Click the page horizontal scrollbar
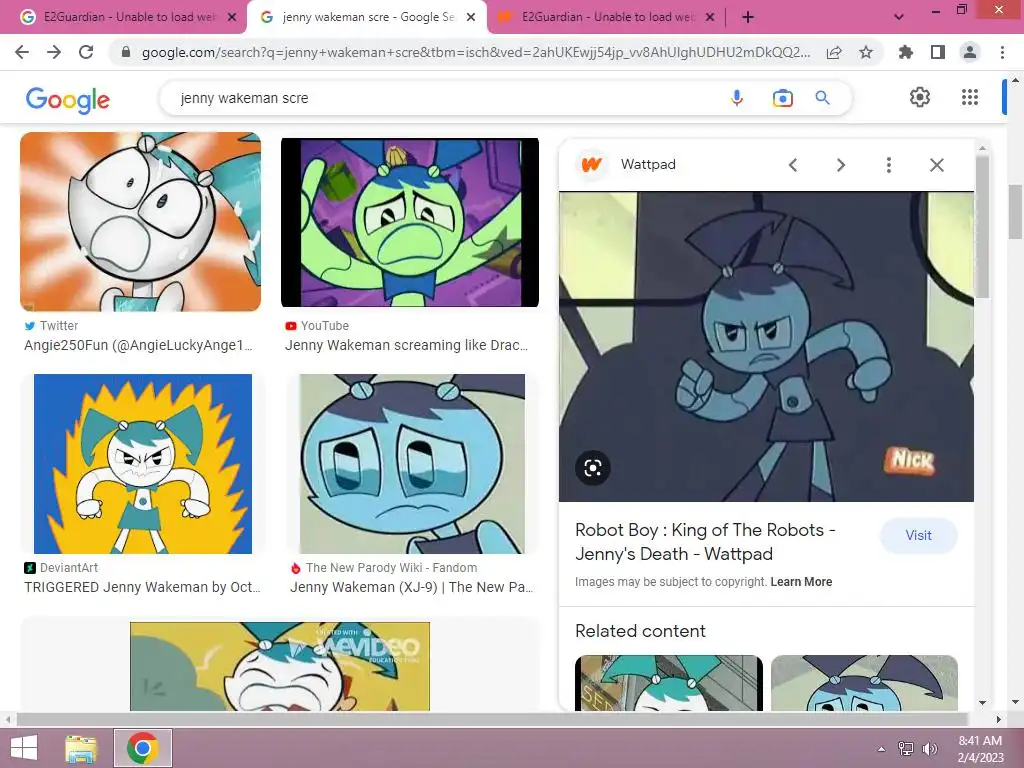This screenshot has width=1024, height=768. pyautogui.click(x=491, y=719)
